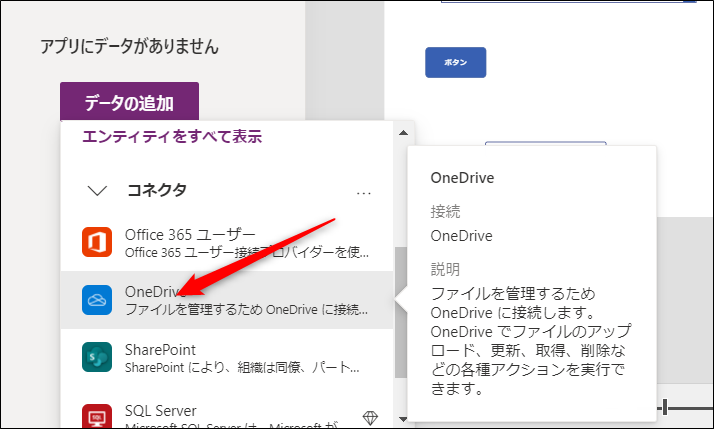This screenshot has height=429, width=714.
Task: Click the scrollbar down arrow
Action: [x=403, y=419]
